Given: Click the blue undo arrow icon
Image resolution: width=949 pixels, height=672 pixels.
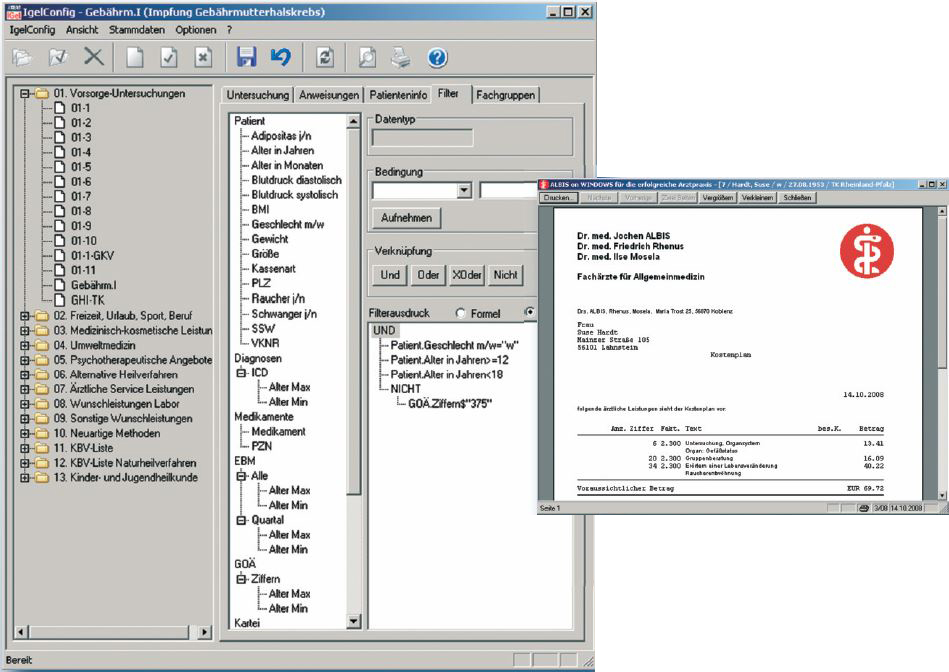Looking at the screenshot, I should (x=281, y=58).
